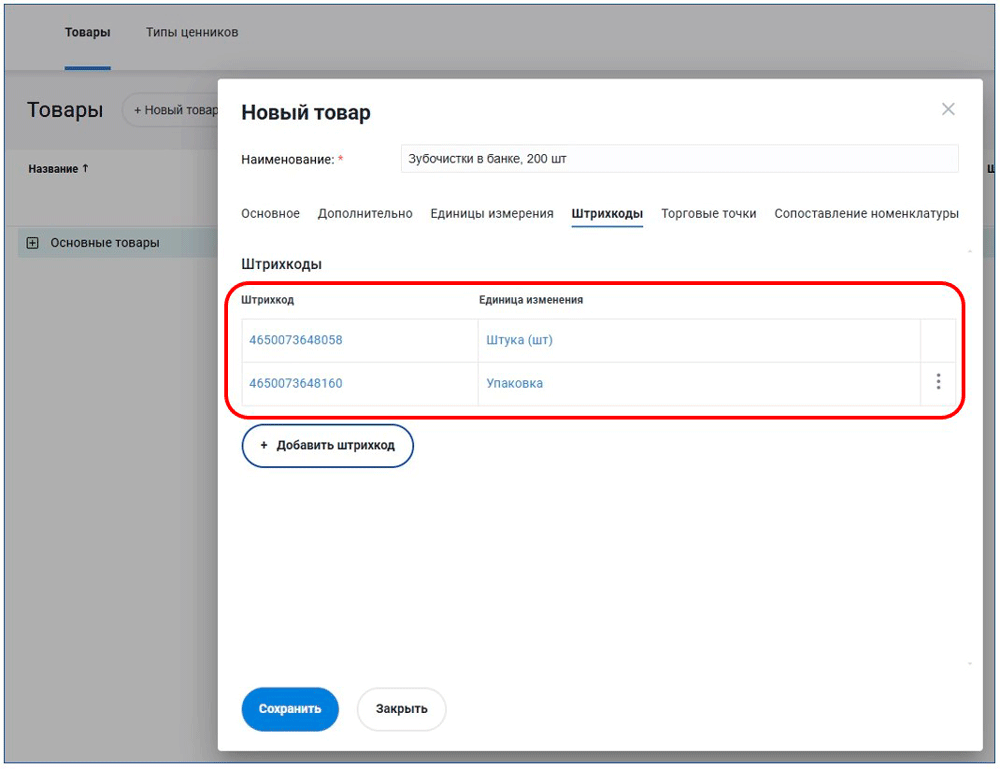Open the Торговые точки tab
The image size is (1000, 769).
click(x=708, y=213)
